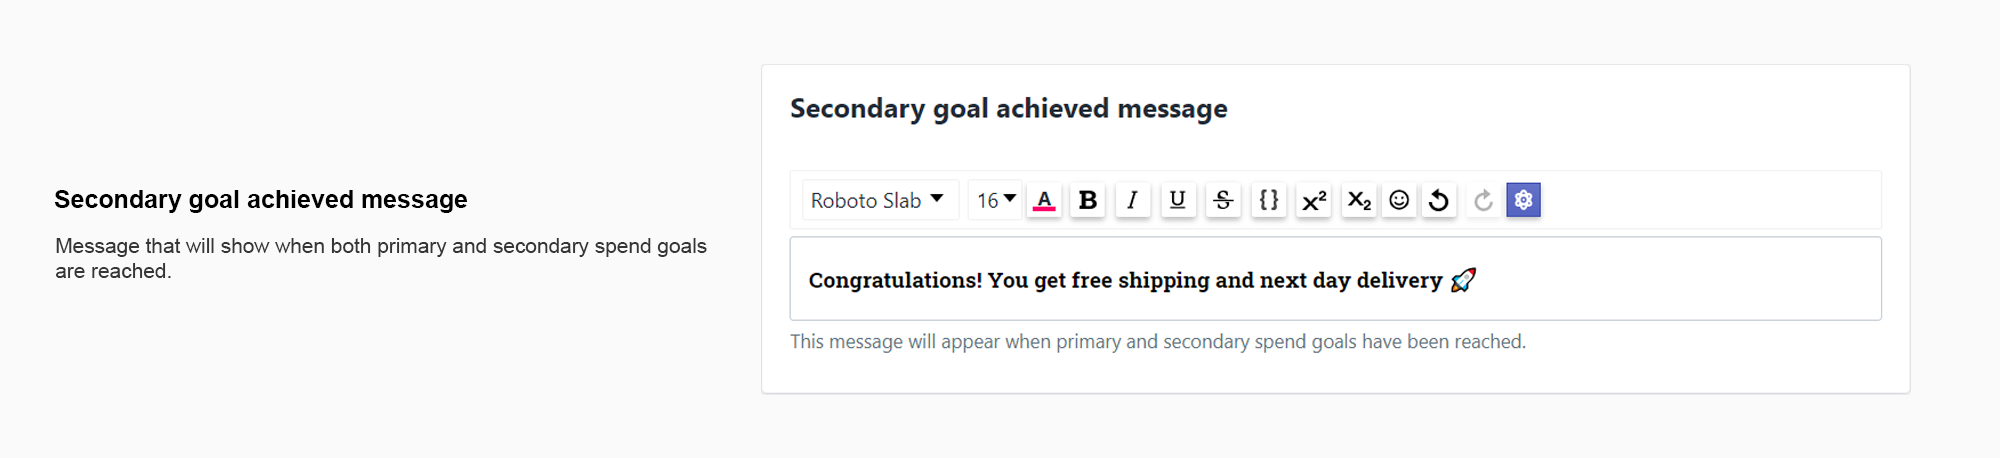Open the Roboto Slab font family dropdown
The width and height of the screenshot is (2000, 458).
[877, 200]
